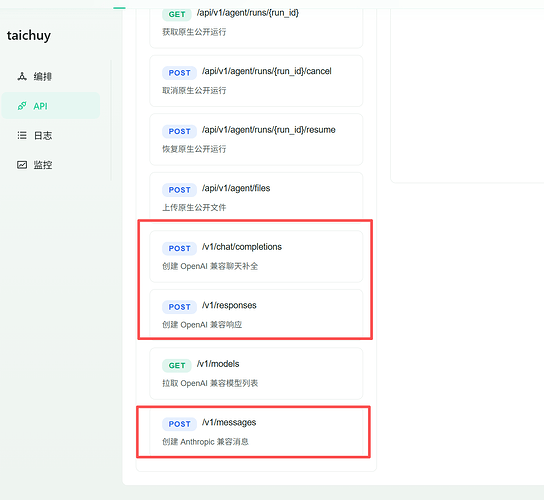
Task: Click the description 取消原生公开运行
Action: pos(194,91)
